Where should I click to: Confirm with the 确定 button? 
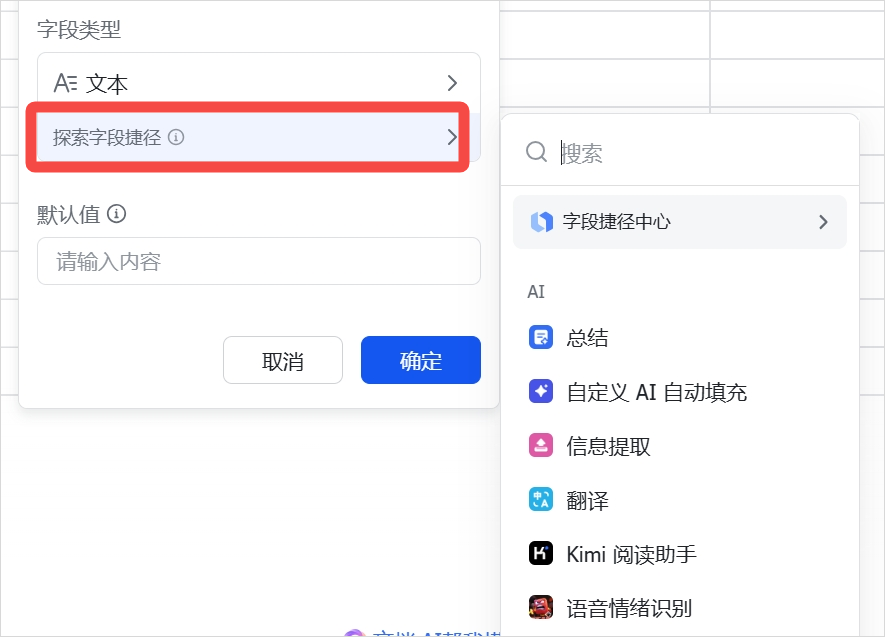tap(420, 361)
